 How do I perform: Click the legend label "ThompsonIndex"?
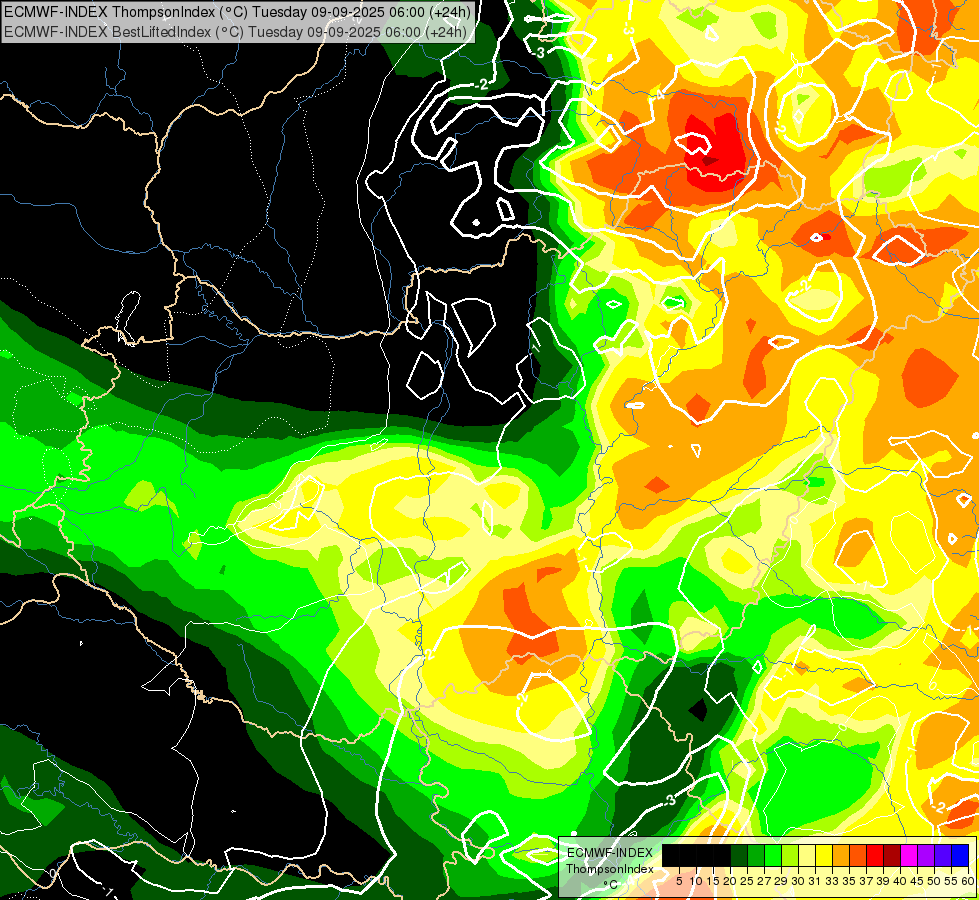point(610,869)
